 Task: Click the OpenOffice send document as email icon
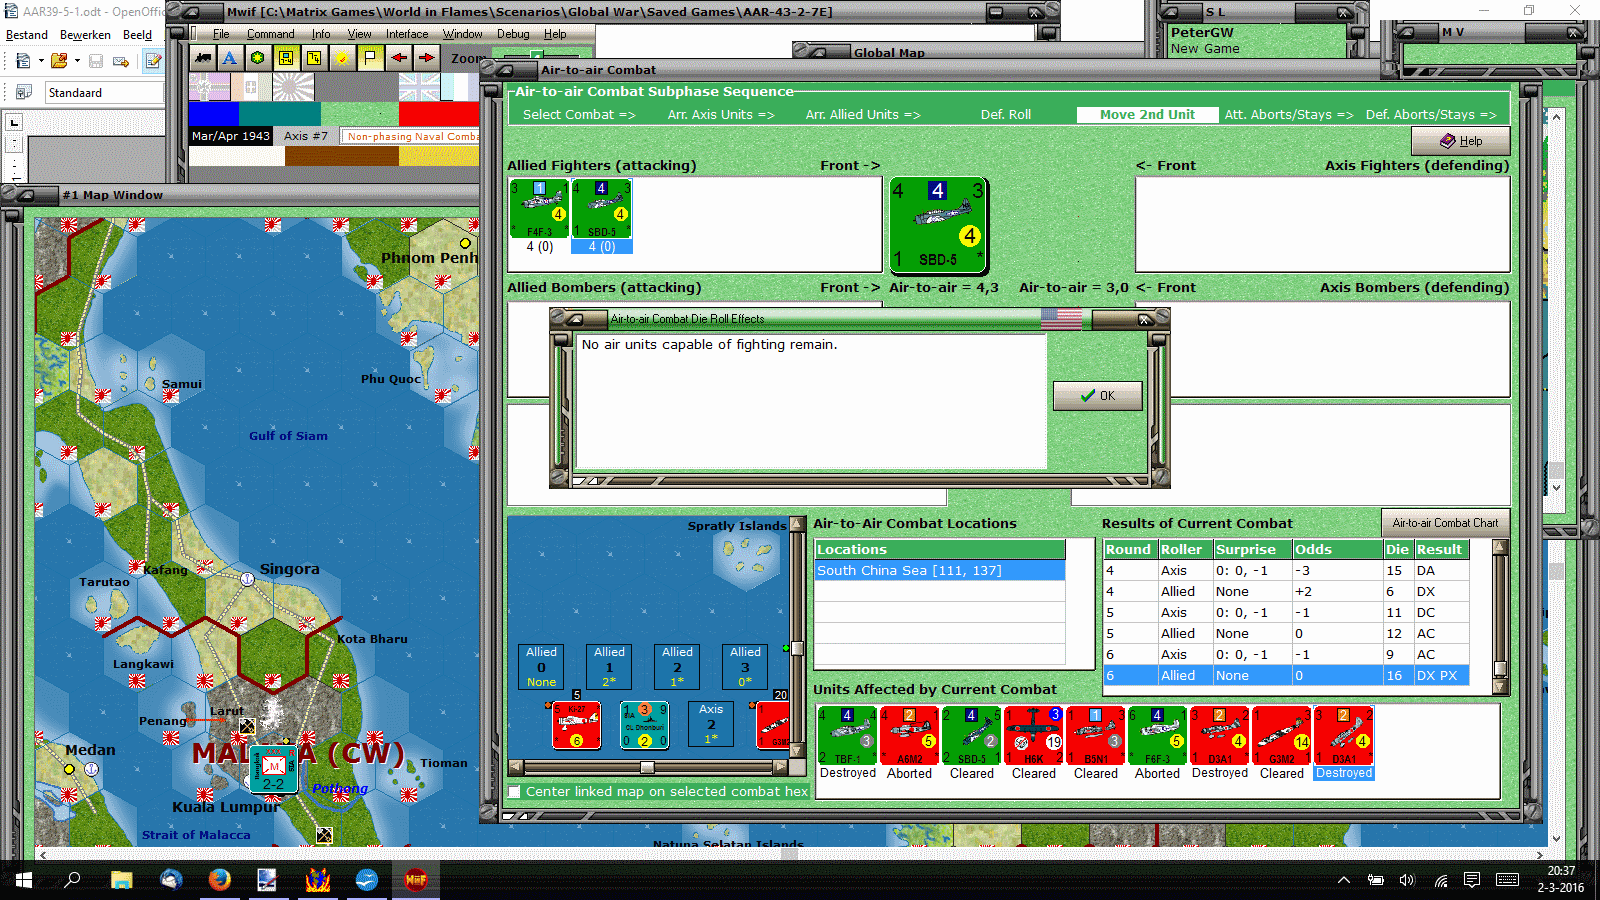[x=121, y=61]
